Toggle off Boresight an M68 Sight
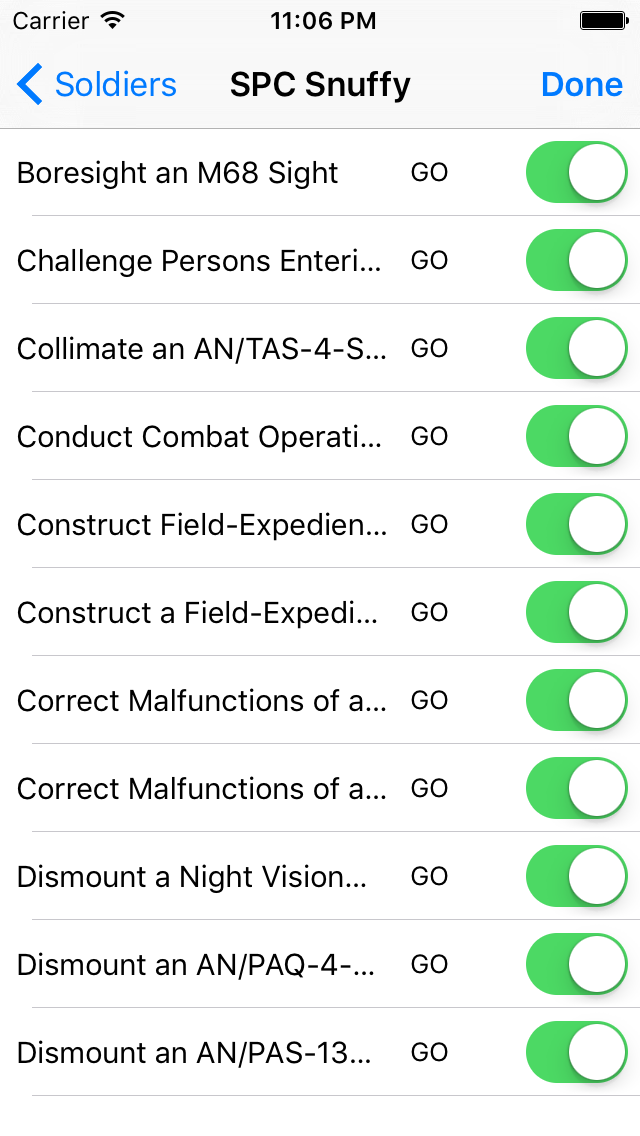640x1136 pixels. pyautogui.click(x=576, y=171)
